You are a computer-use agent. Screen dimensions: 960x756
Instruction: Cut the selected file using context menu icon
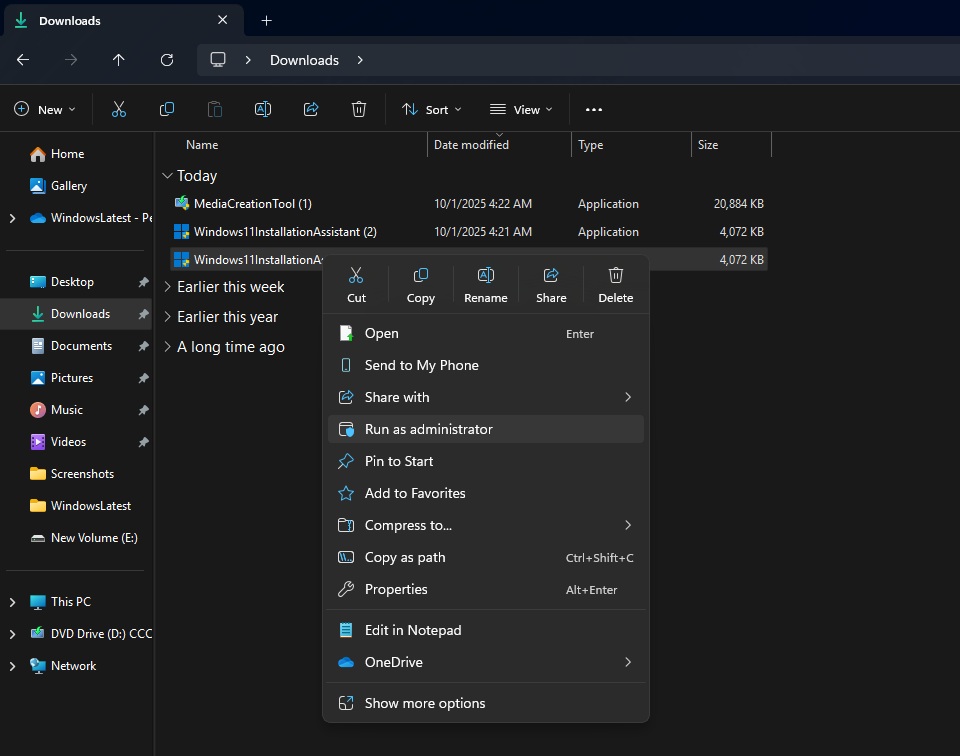pyautogui.click(x=356, y=283)
